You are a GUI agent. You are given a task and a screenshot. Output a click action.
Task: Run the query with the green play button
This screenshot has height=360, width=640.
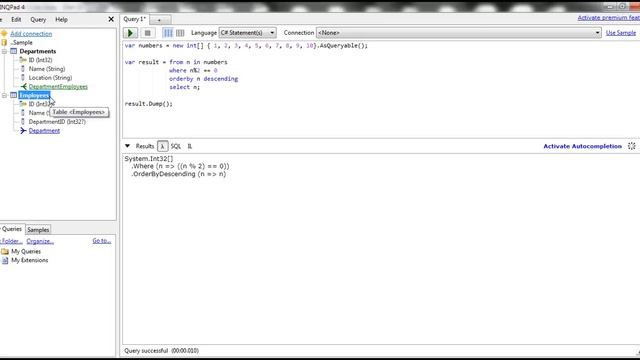[130, 33]
